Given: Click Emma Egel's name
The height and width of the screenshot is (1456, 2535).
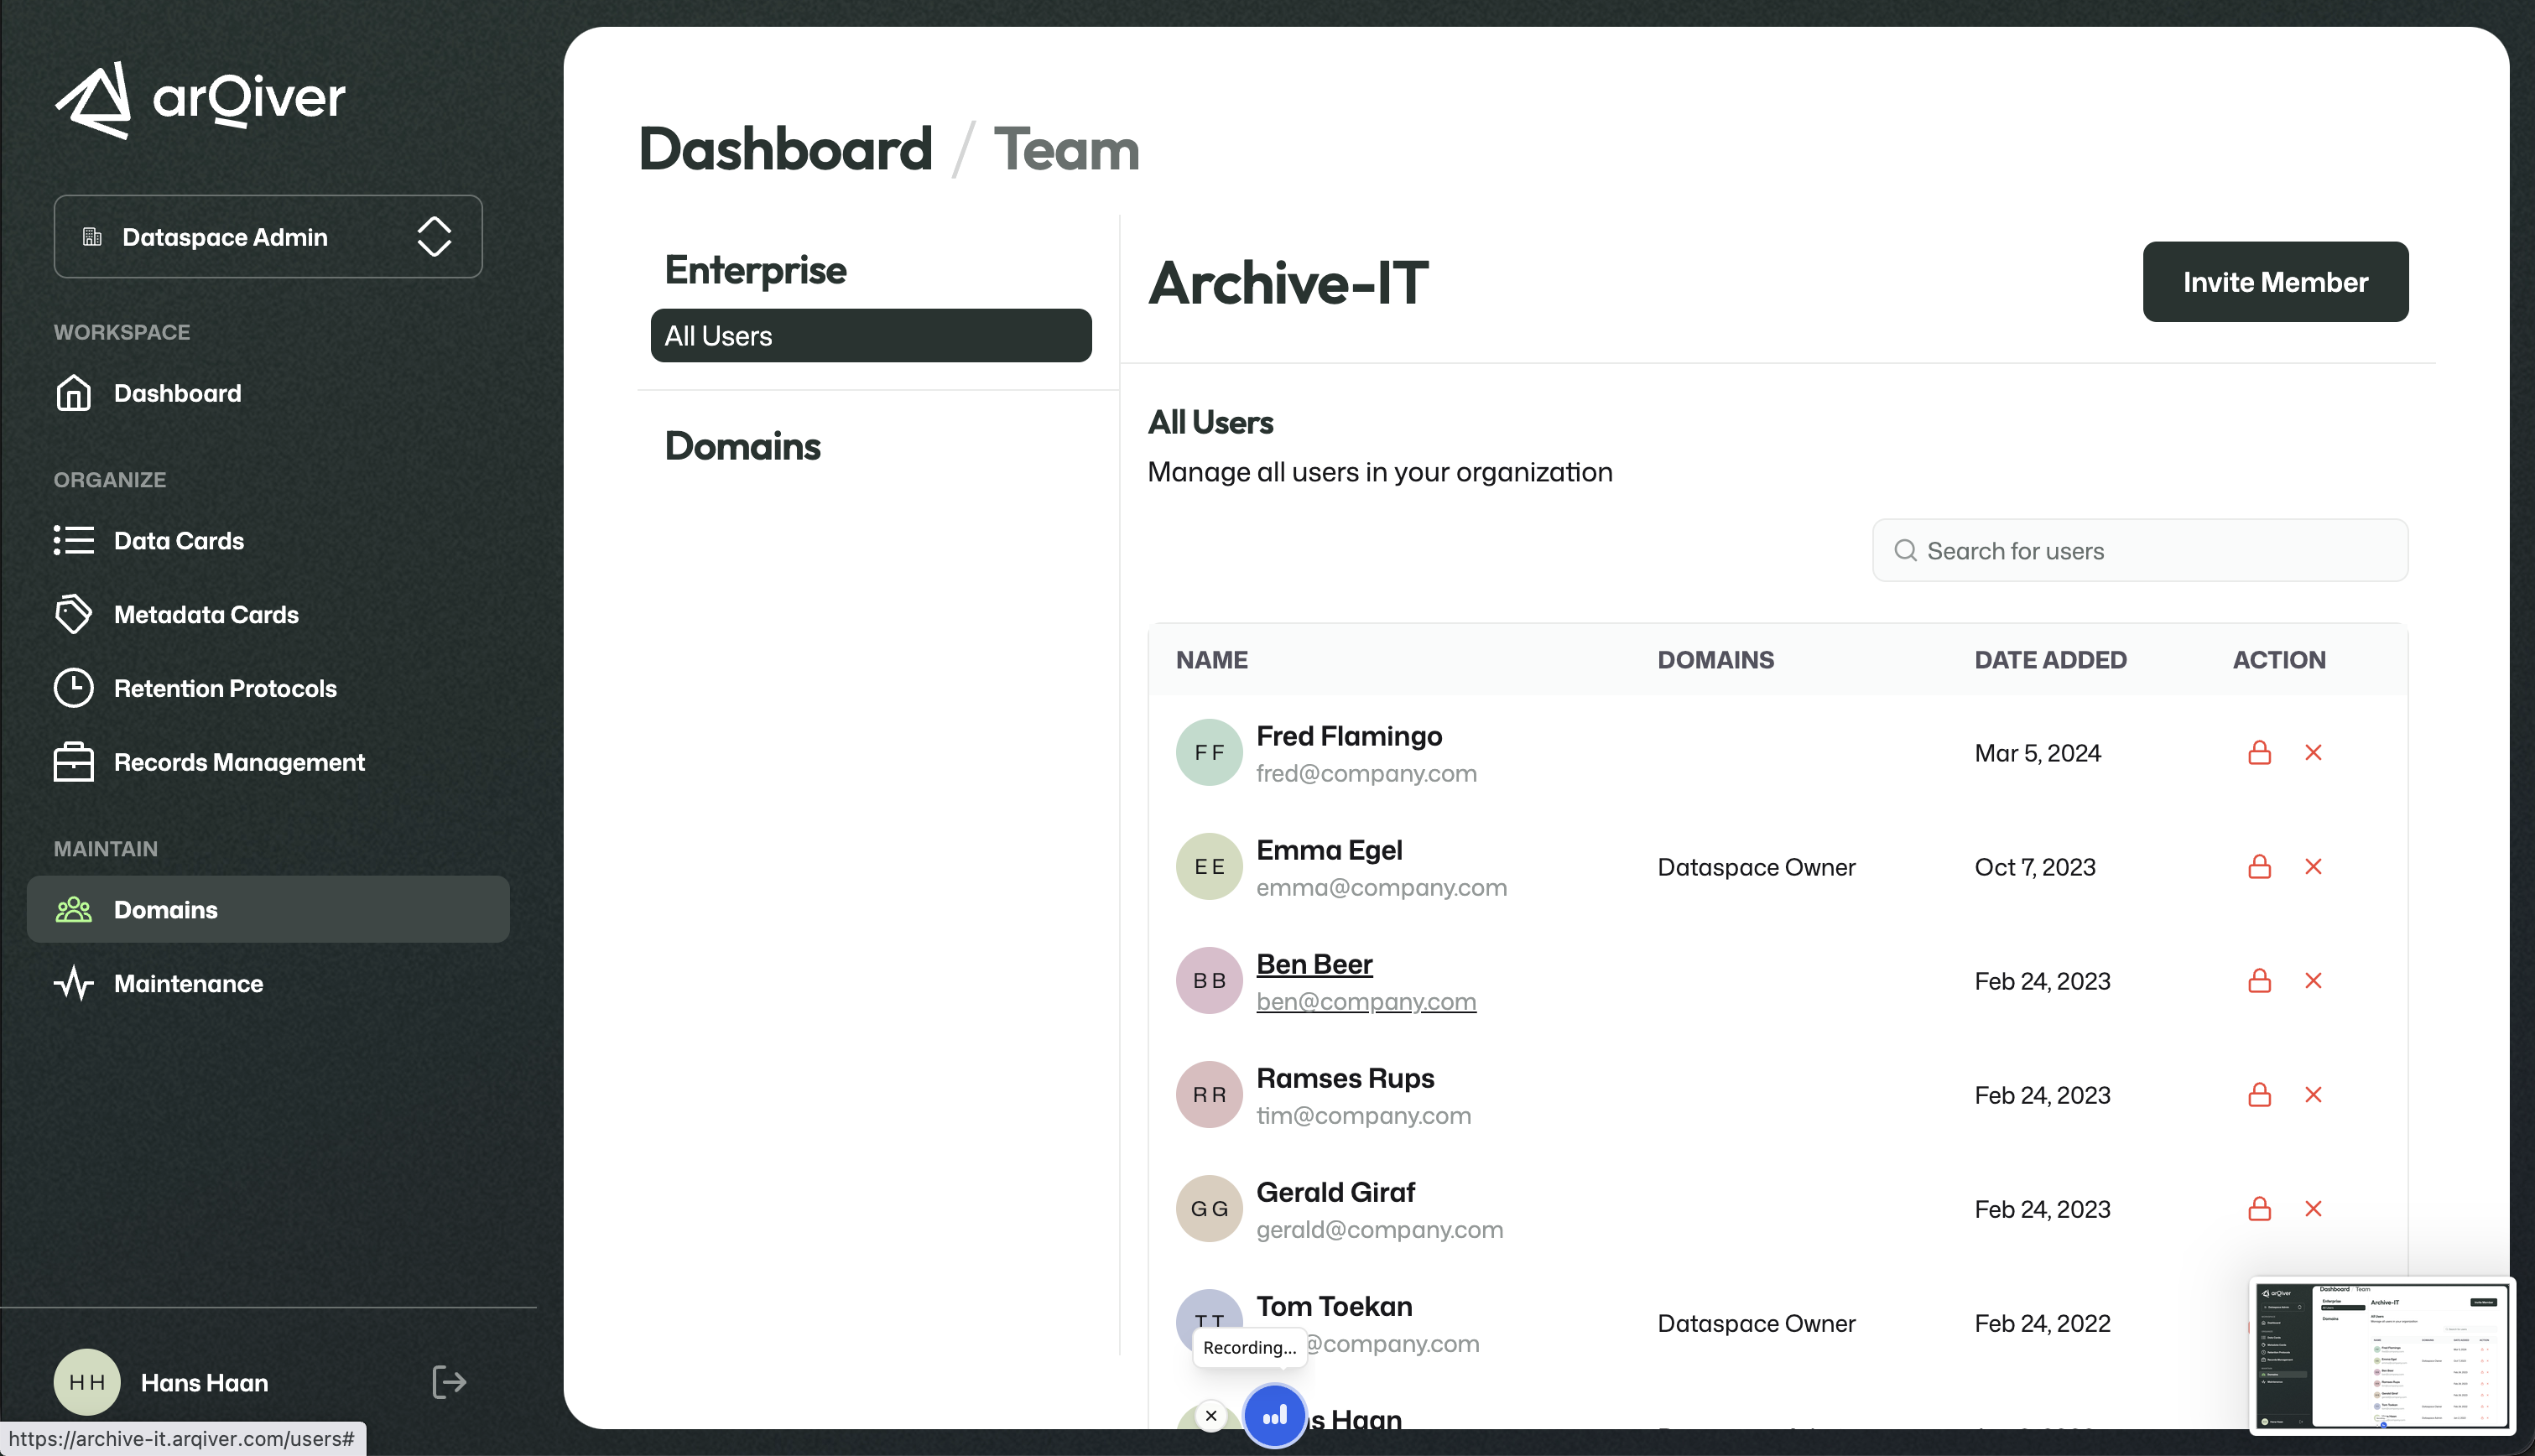Looking at the screenshot, I should pyautogui.click(x=1329, y=850).
